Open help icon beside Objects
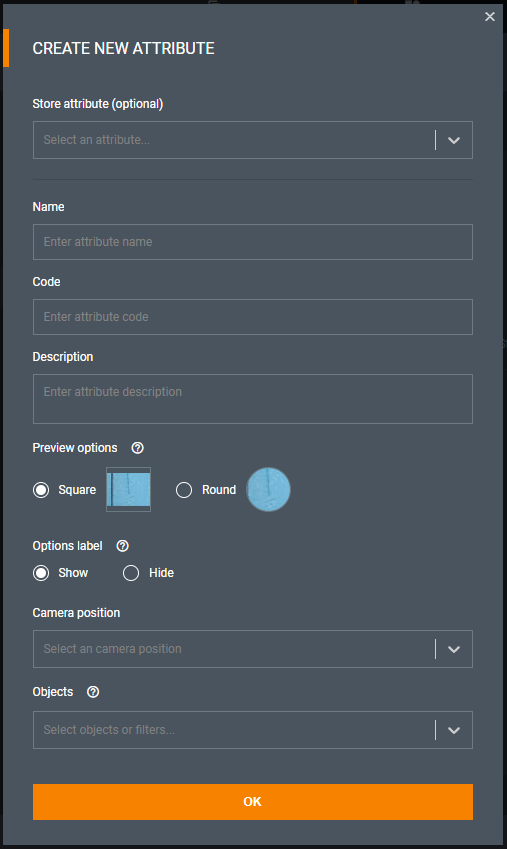507x849 pixels. [93, 692]
